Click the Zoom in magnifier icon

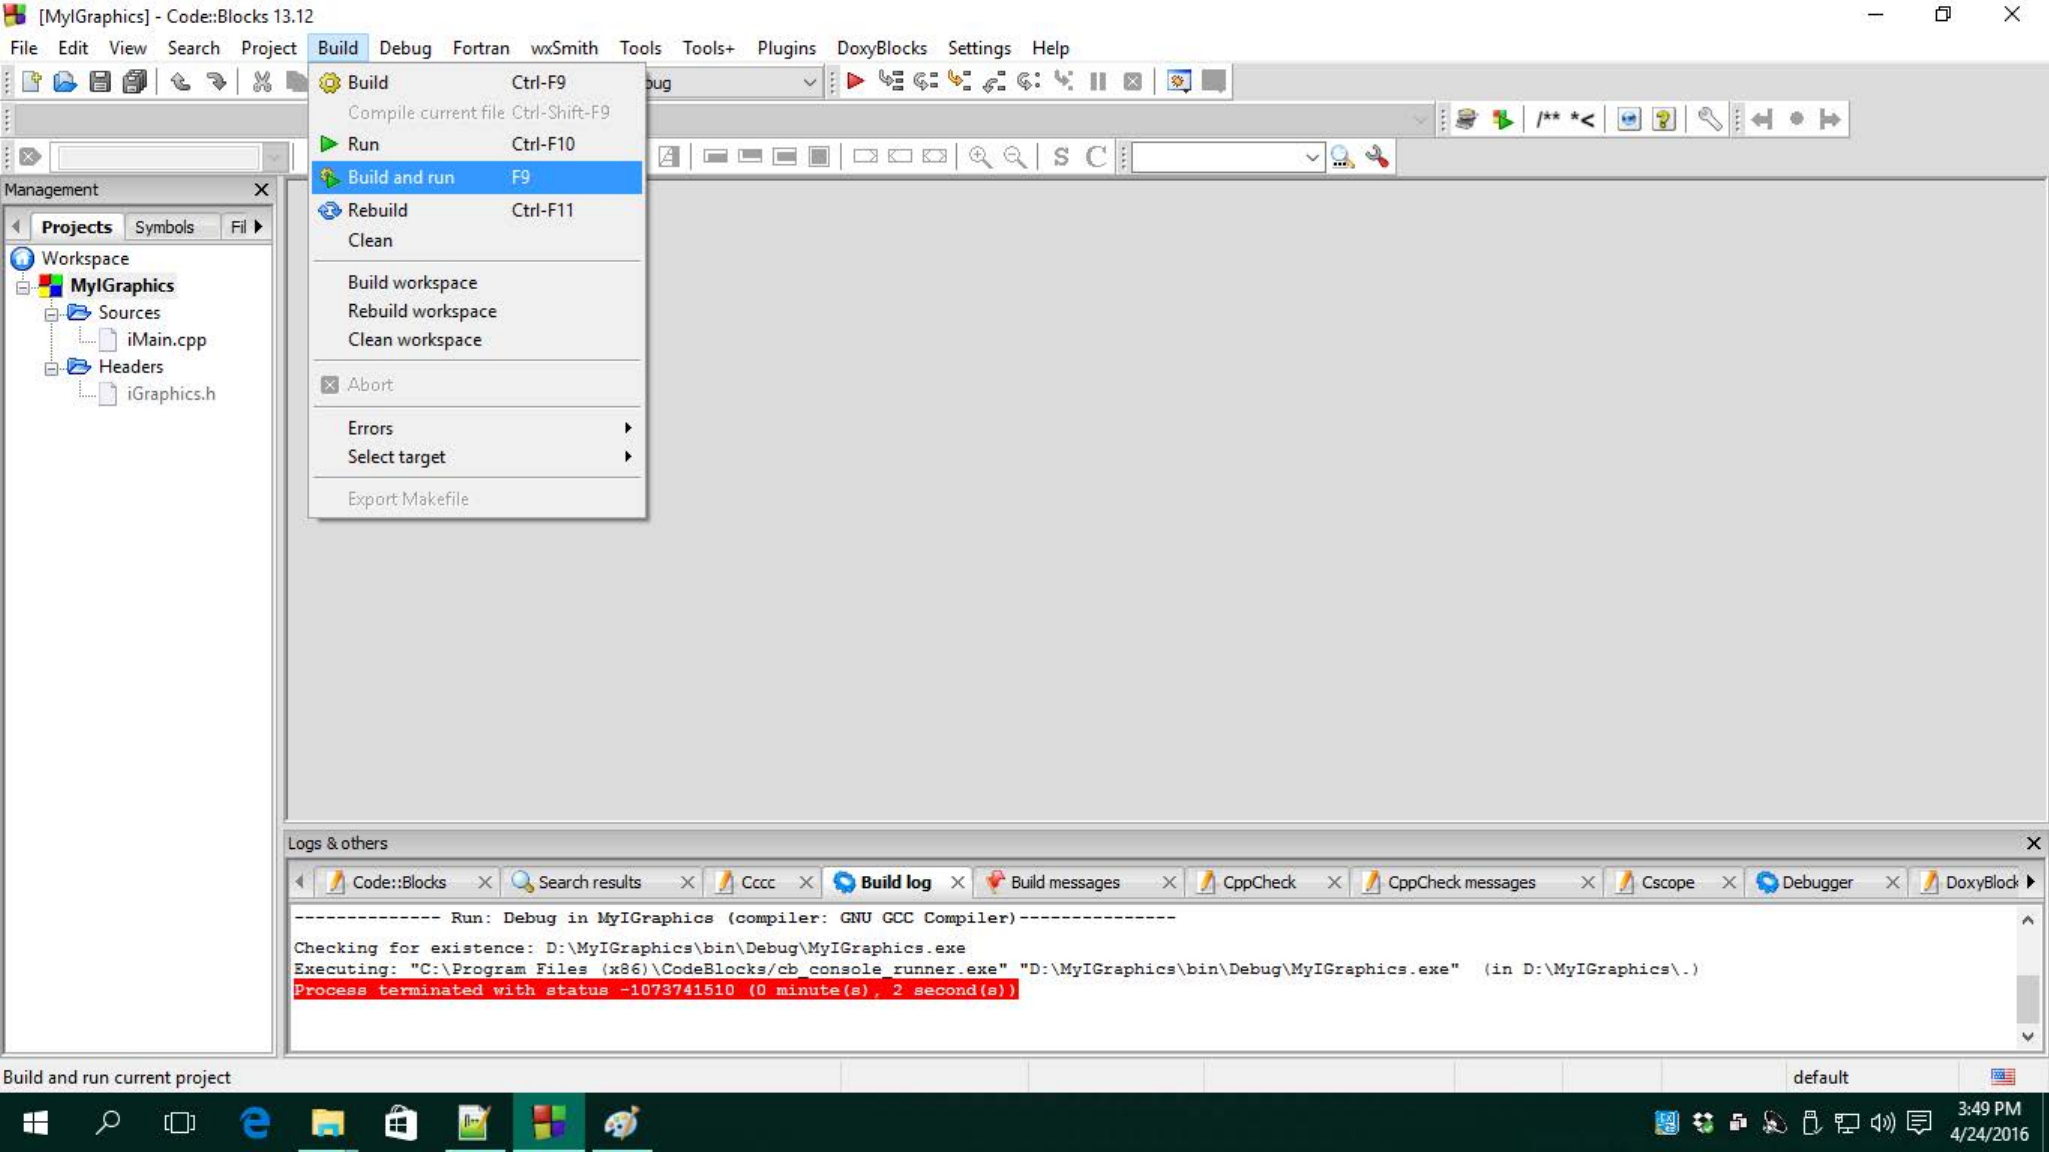click(x=979, y=157)
